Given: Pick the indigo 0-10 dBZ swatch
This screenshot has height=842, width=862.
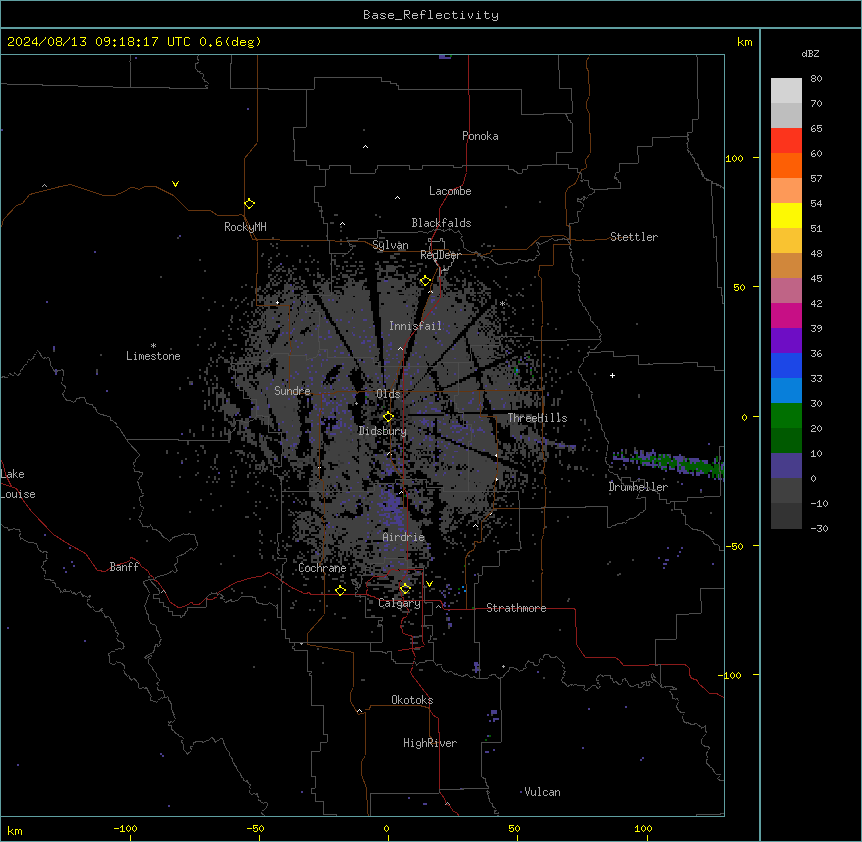Looking at the screenshot, I should [786, 466].
